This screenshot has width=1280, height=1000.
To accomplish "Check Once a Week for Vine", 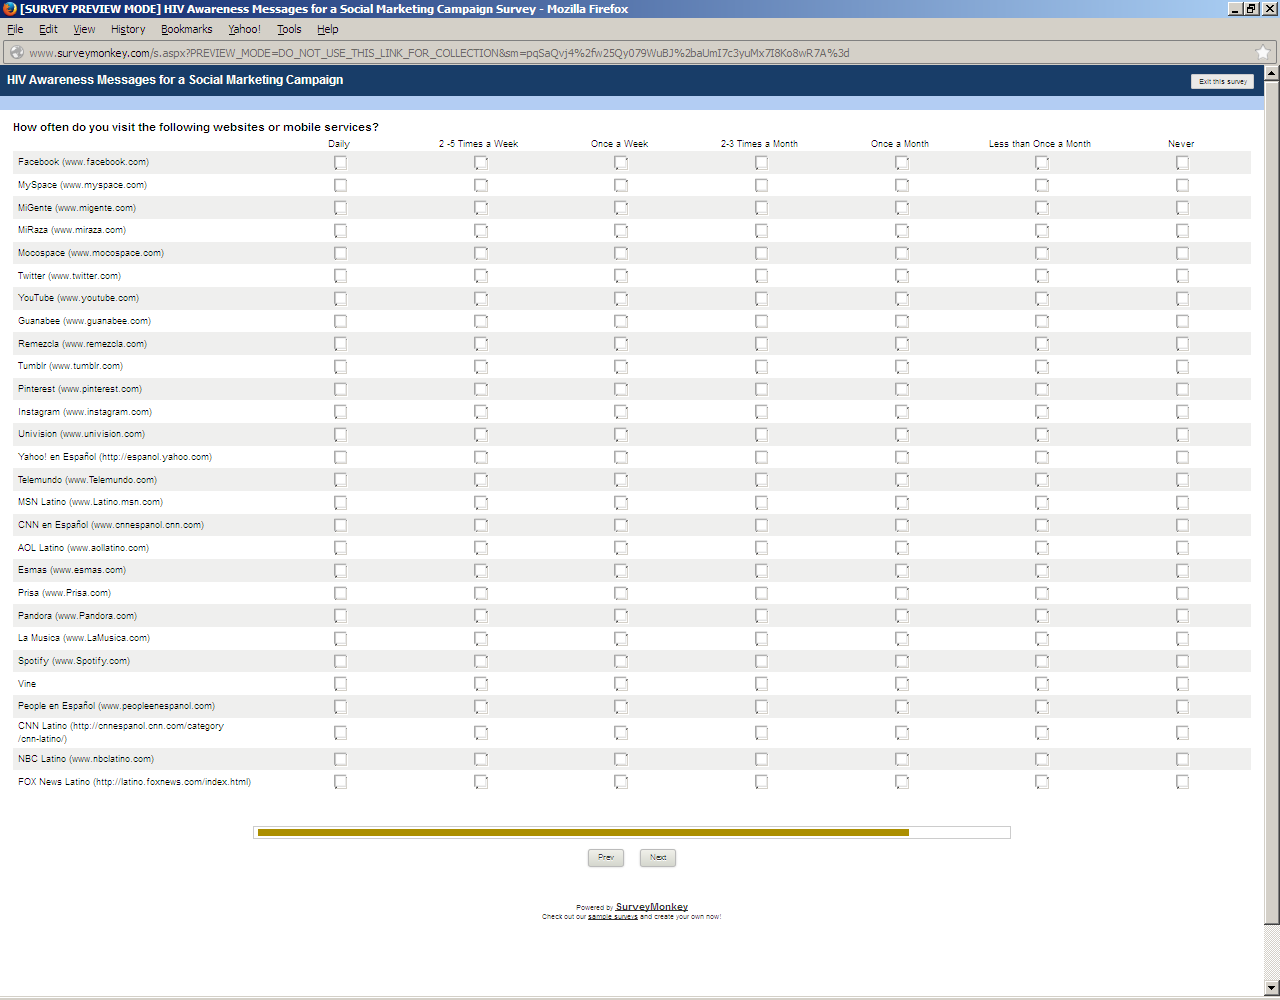I will point(621,684).
